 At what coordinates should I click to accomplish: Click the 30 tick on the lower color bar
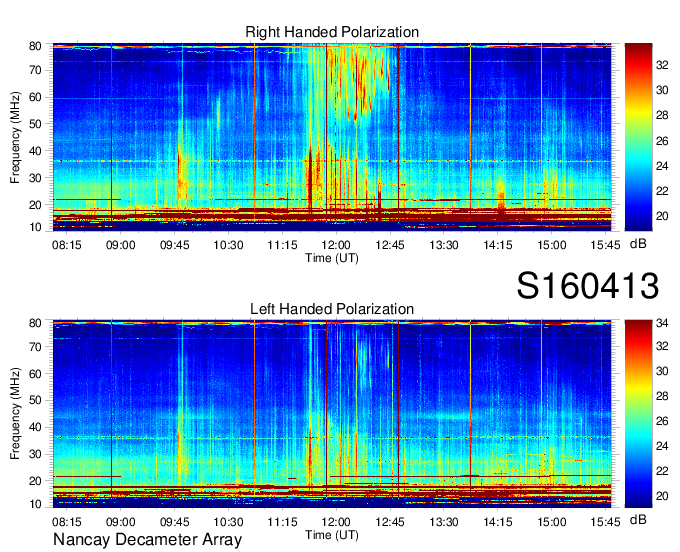662,371
